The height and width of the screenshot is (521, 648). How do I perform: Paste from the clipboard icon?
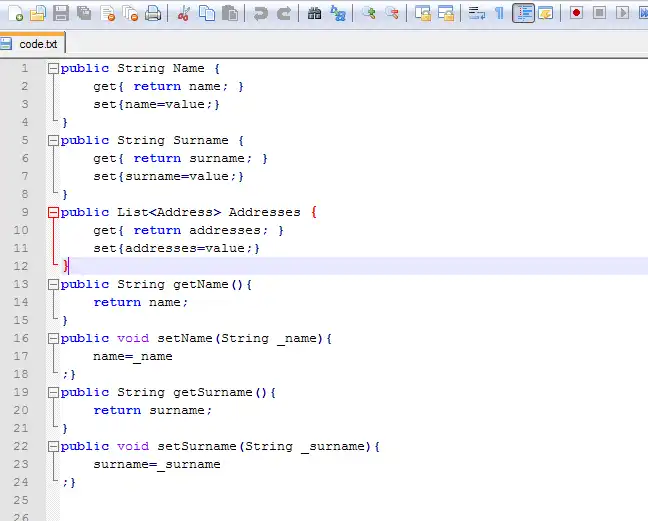click(230, 13)
